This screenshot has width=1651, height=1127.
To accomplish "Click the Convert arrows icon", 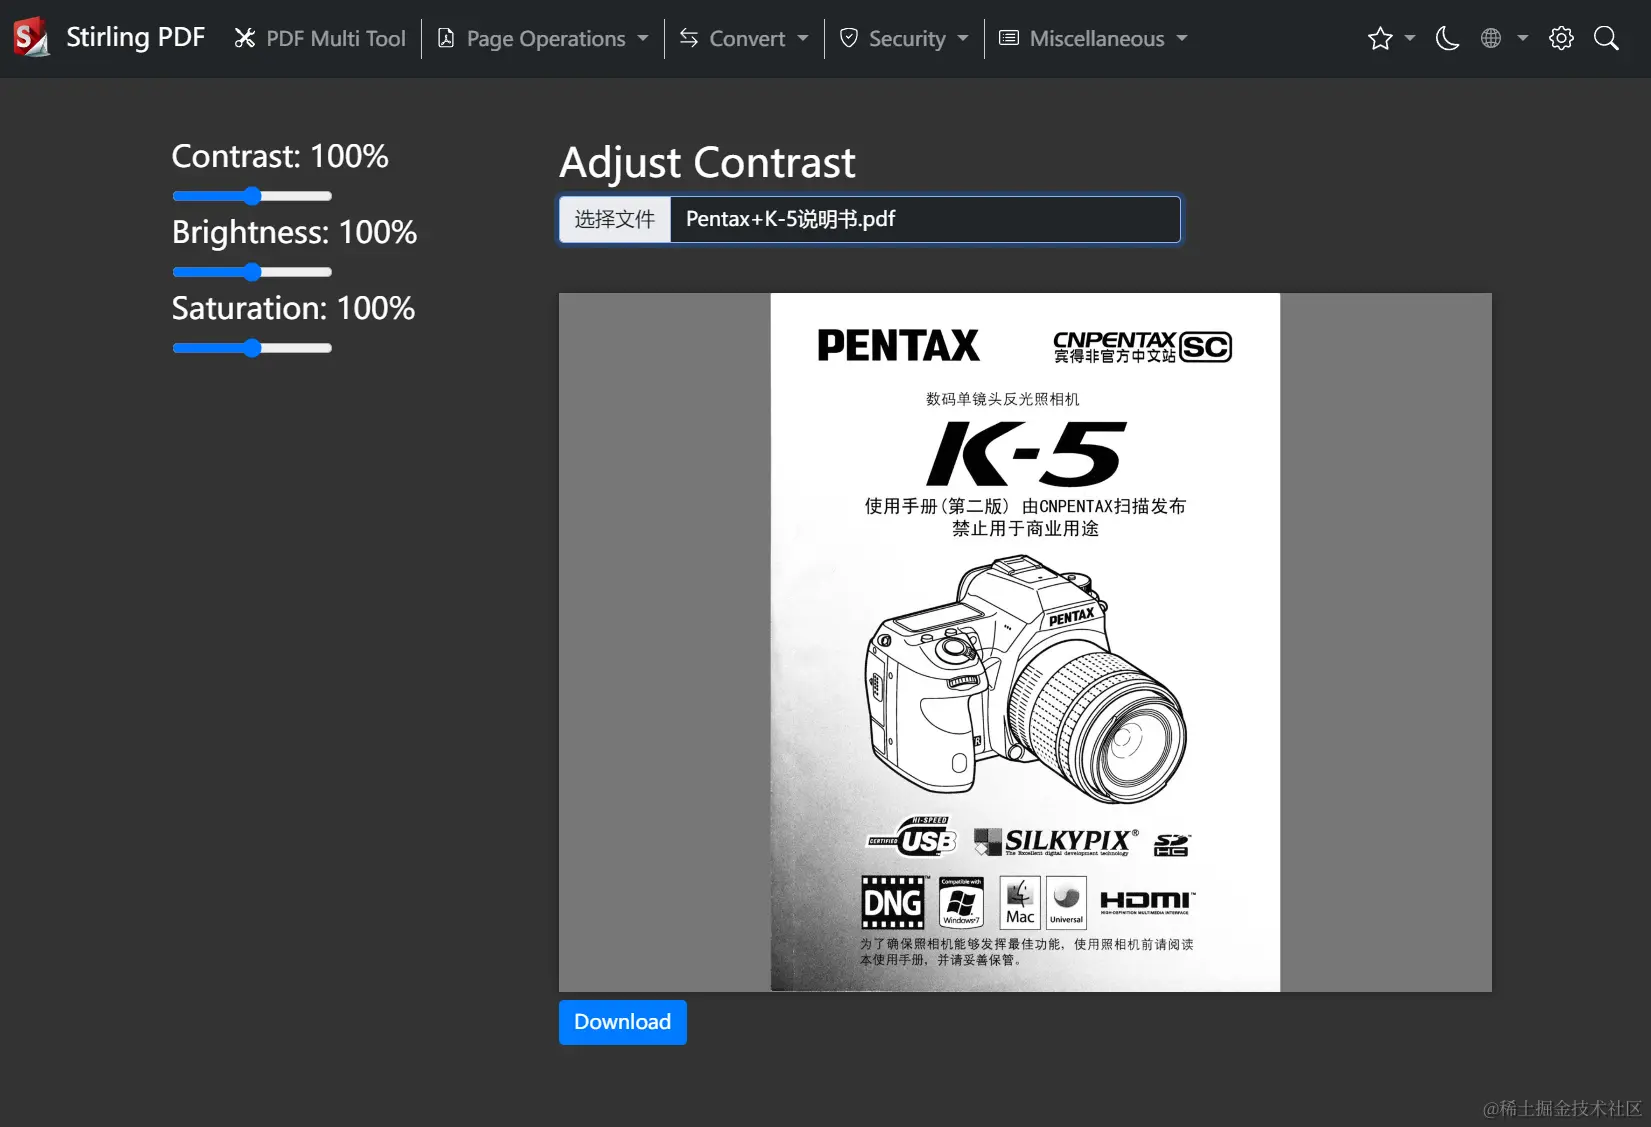I will (x=689, y=38).
